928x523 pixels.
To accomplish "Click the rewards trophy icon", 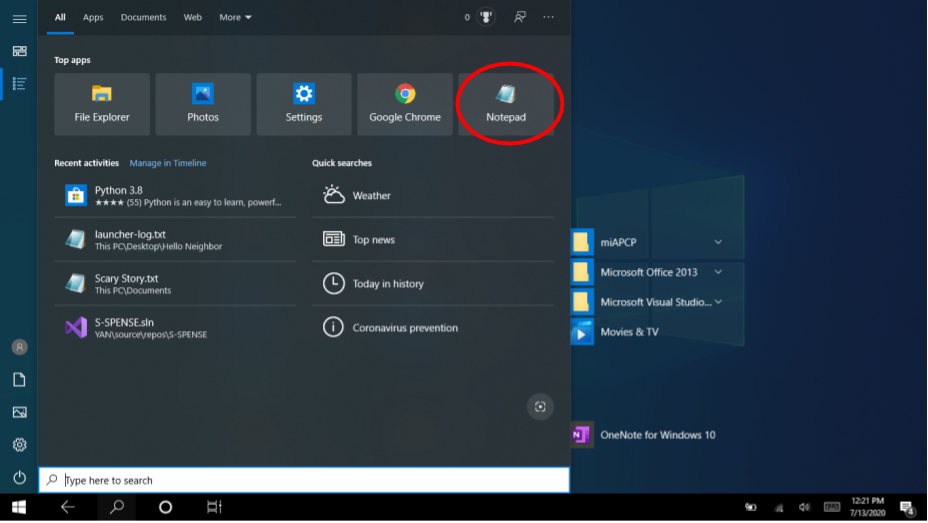I will (486, 17).
